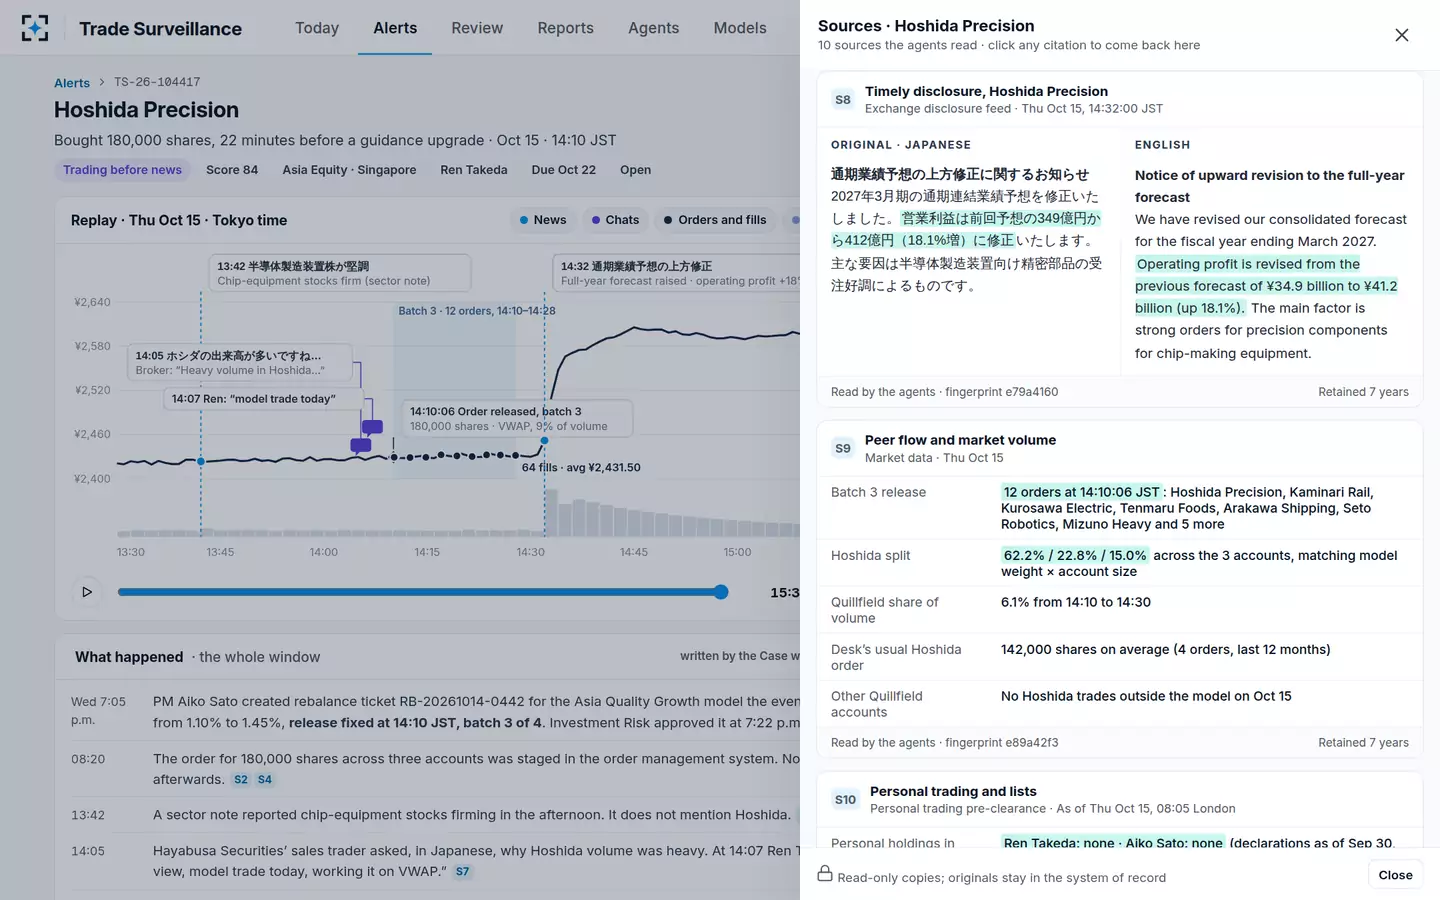
Task: Open citation S7 in the 14:05 row
Action: pyautogui.click(x=462, y=872)
